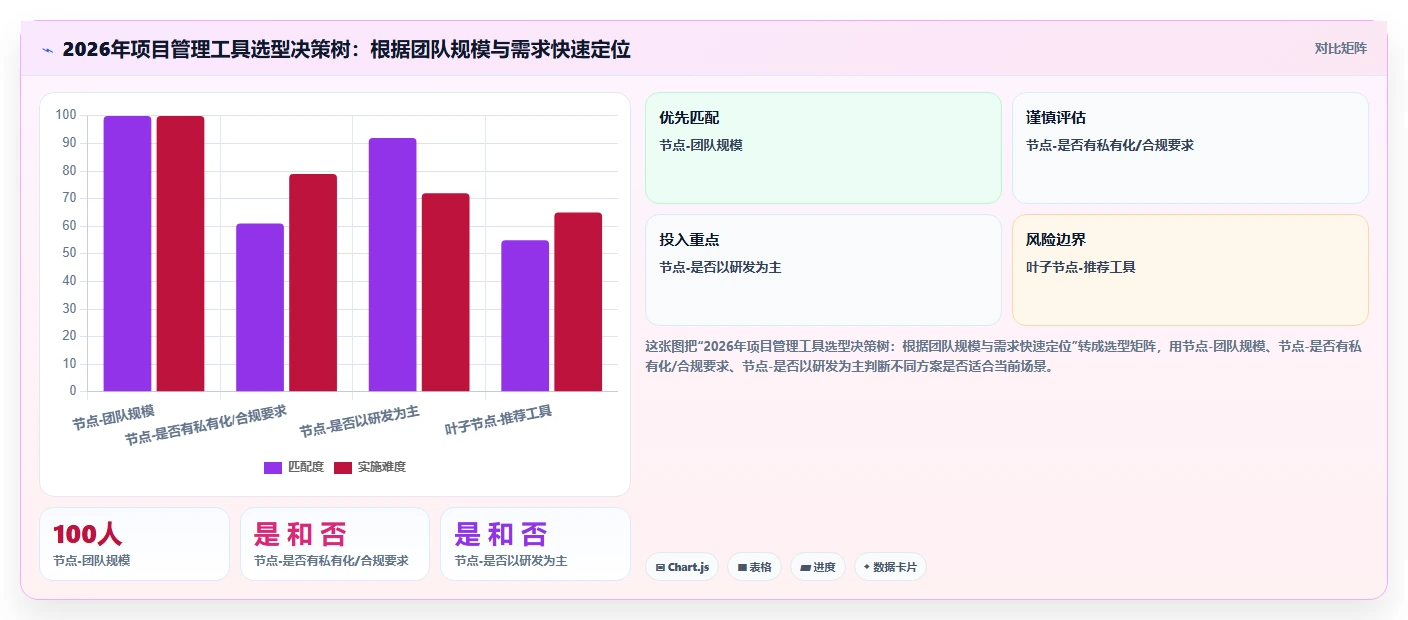Viewport: 1408px width, 620px height.
Task: Toggle the 实施难度 legend swatch
Action: [x=343, y=467]
